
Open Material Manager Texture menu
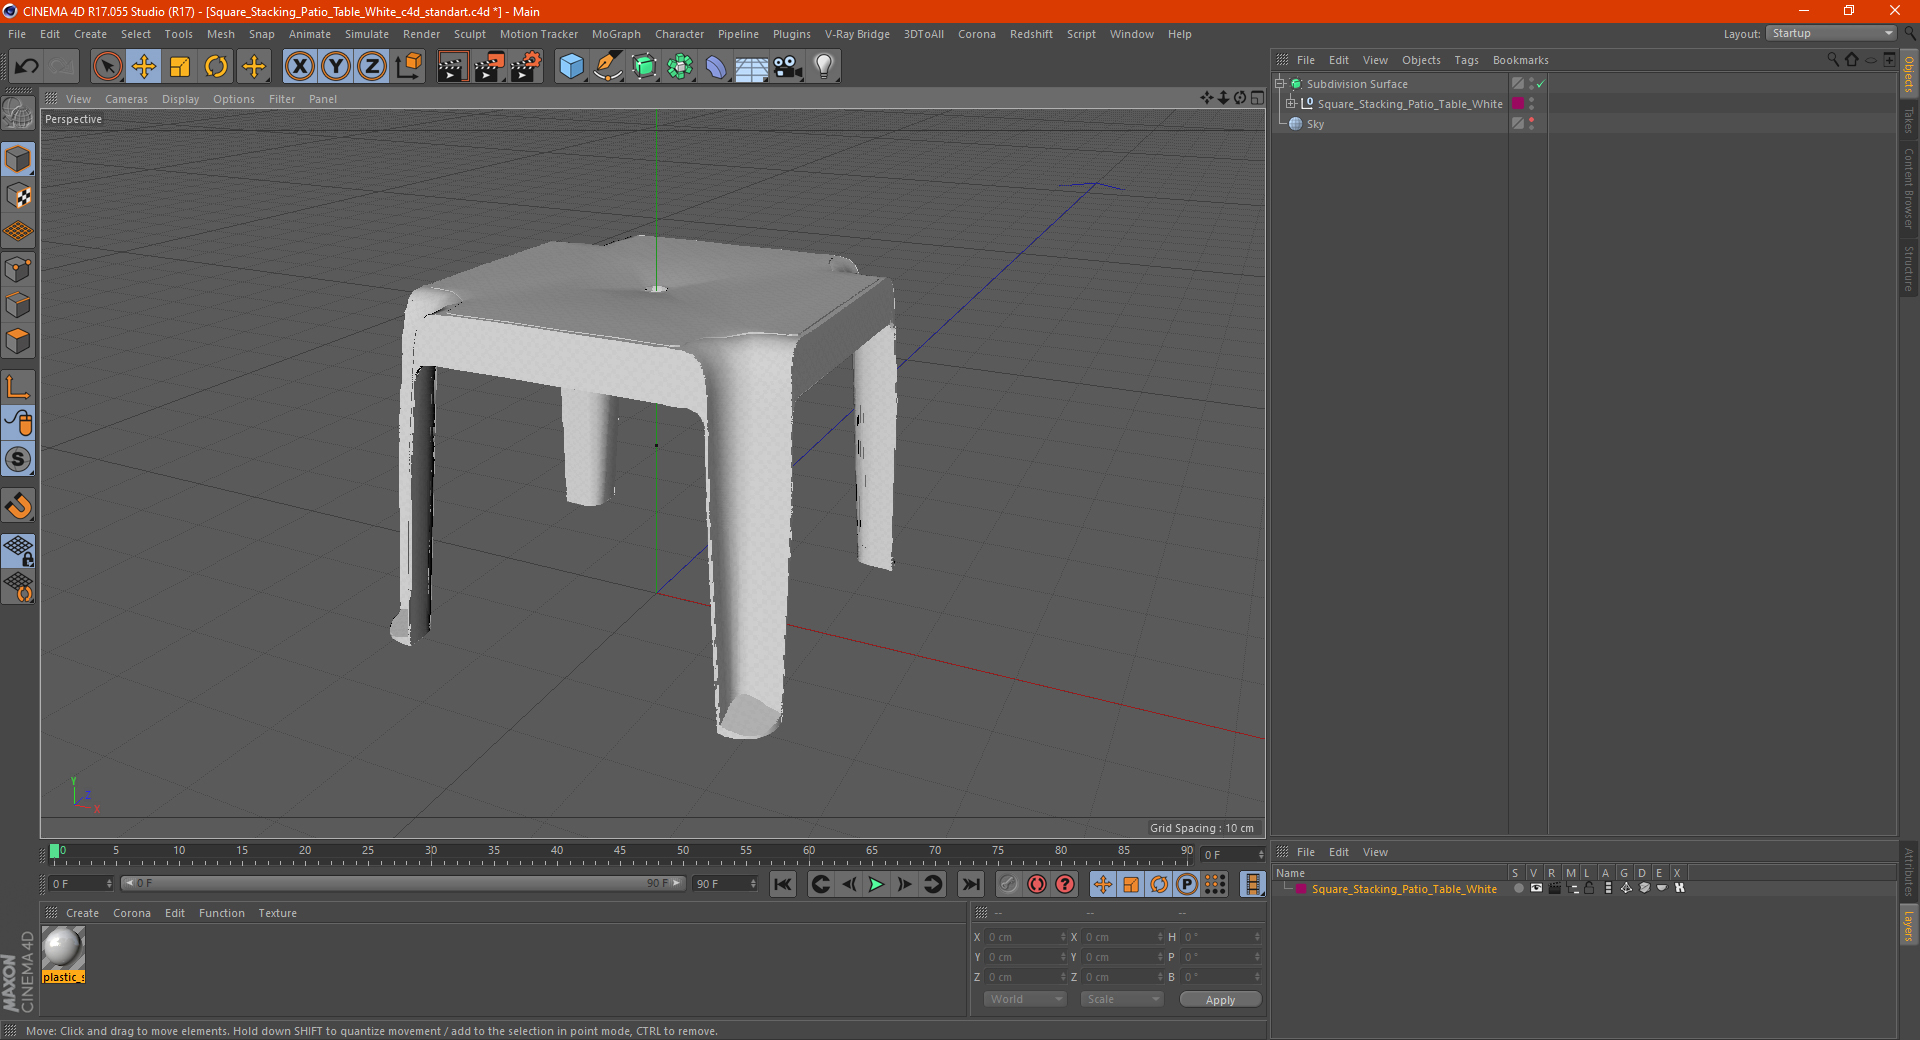pos(277,913)
